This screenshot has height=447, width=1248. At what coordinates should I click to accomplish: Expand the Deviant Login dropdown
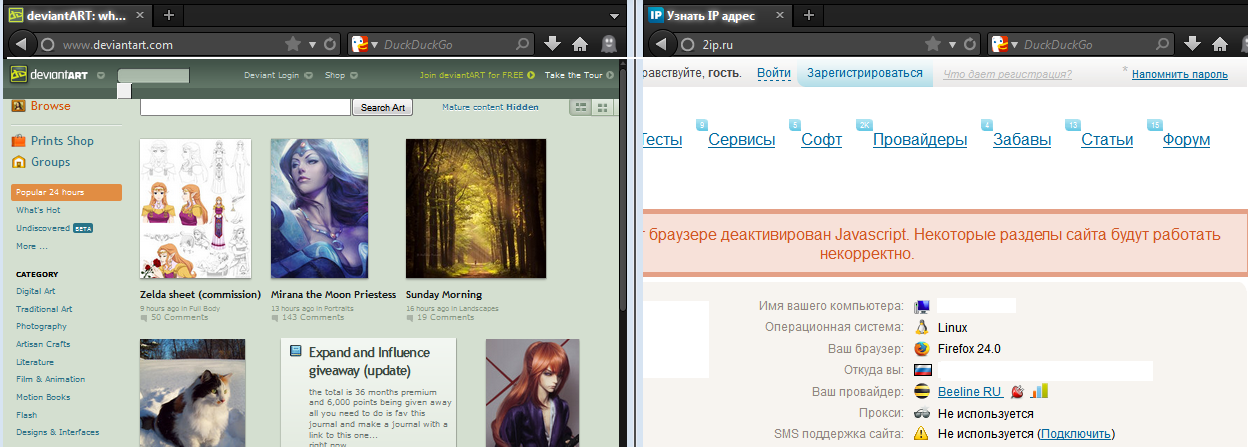308,75
